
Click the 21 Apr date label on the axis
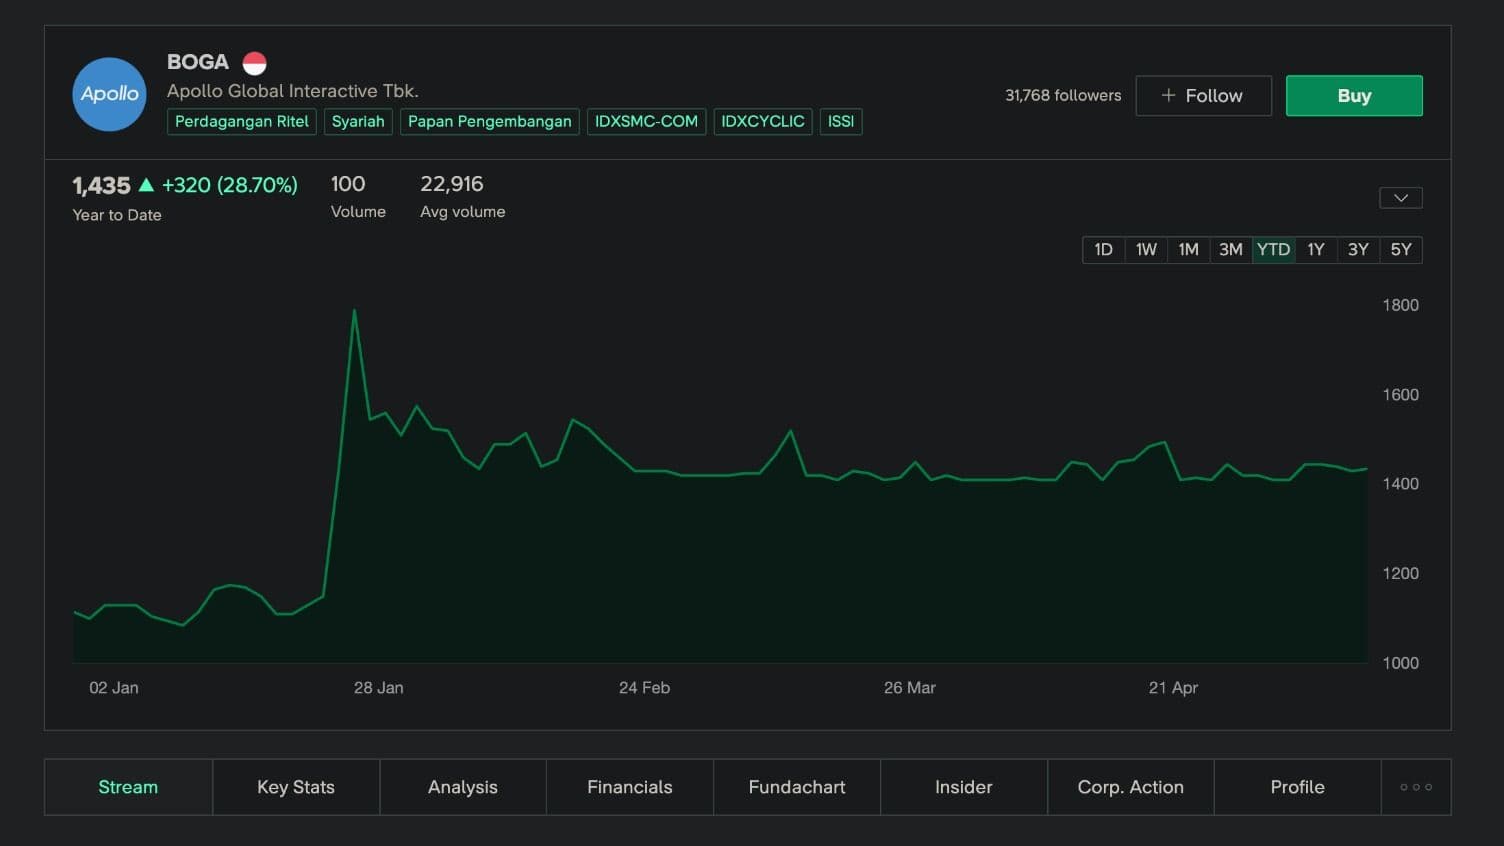coord(1173,688)
